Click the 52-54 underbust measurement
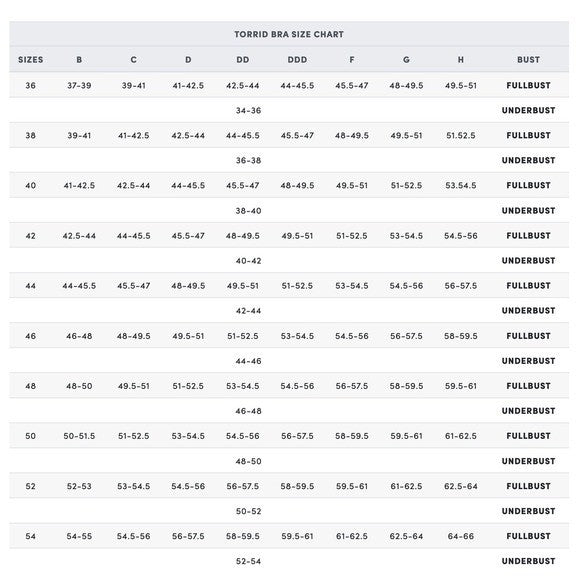The image size is (580, 580). 249,561
